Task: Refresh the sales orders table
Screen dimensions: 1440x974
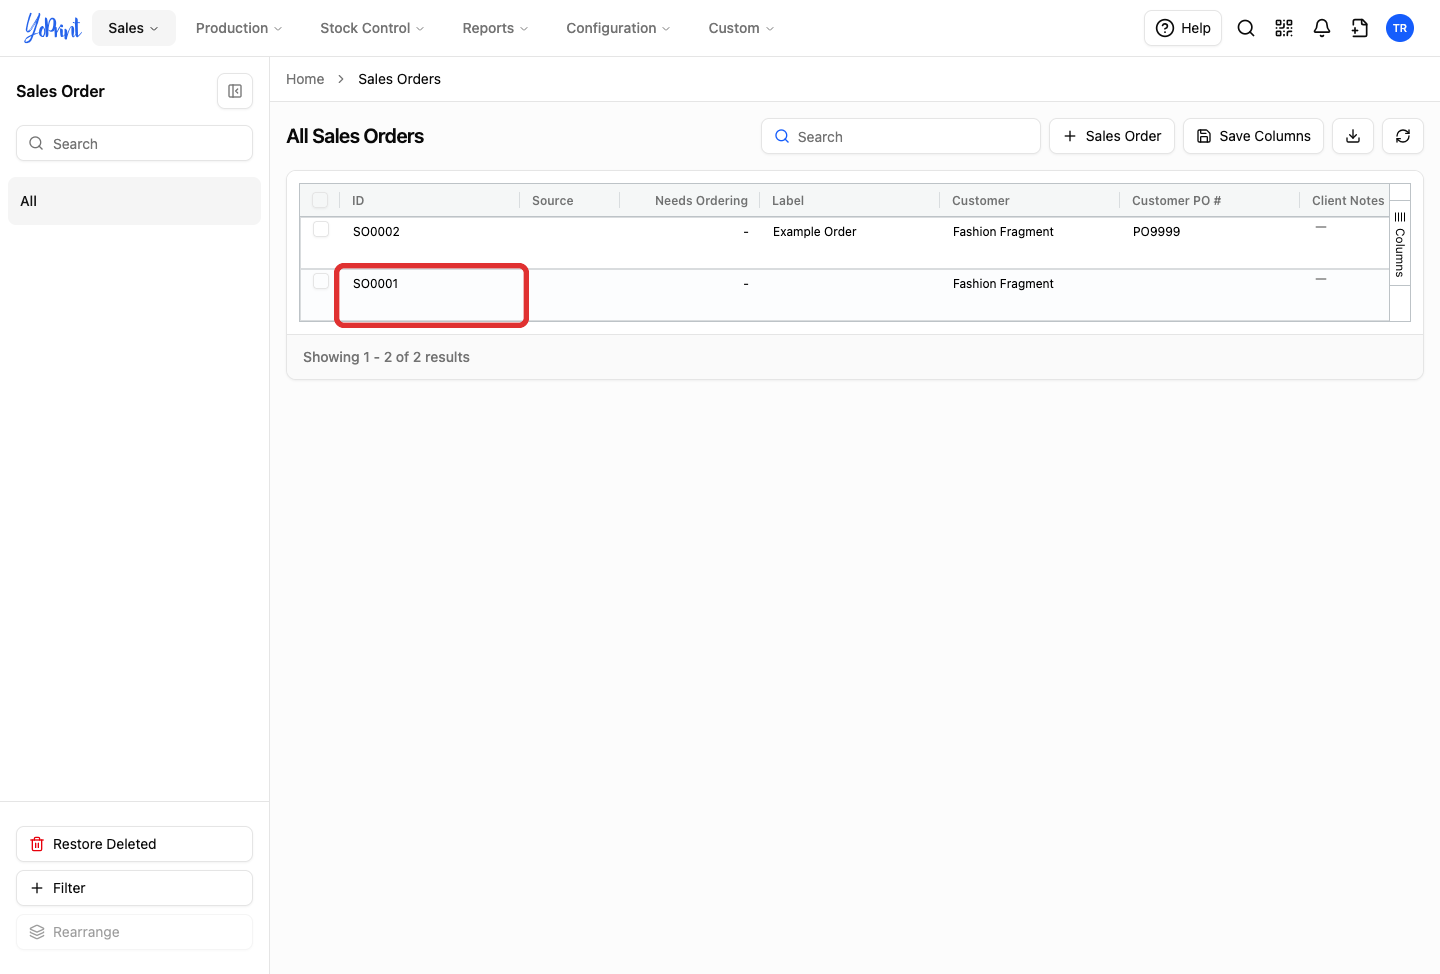Action: (1403, 136)
